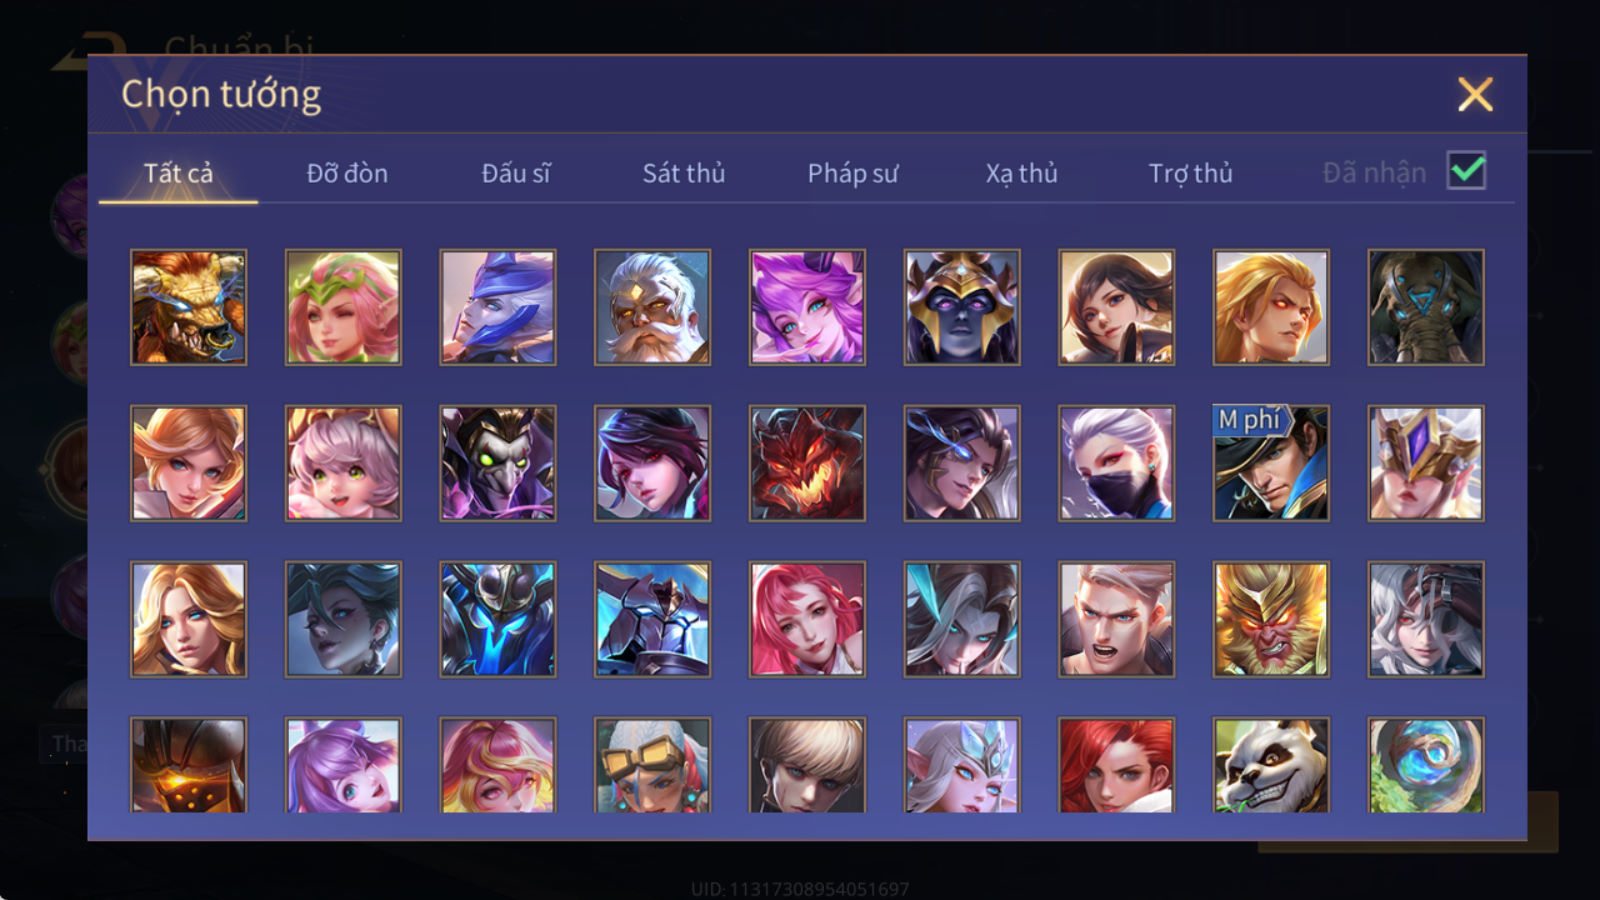Pick the pink-haired elf with leaf crown

(343, 307)
